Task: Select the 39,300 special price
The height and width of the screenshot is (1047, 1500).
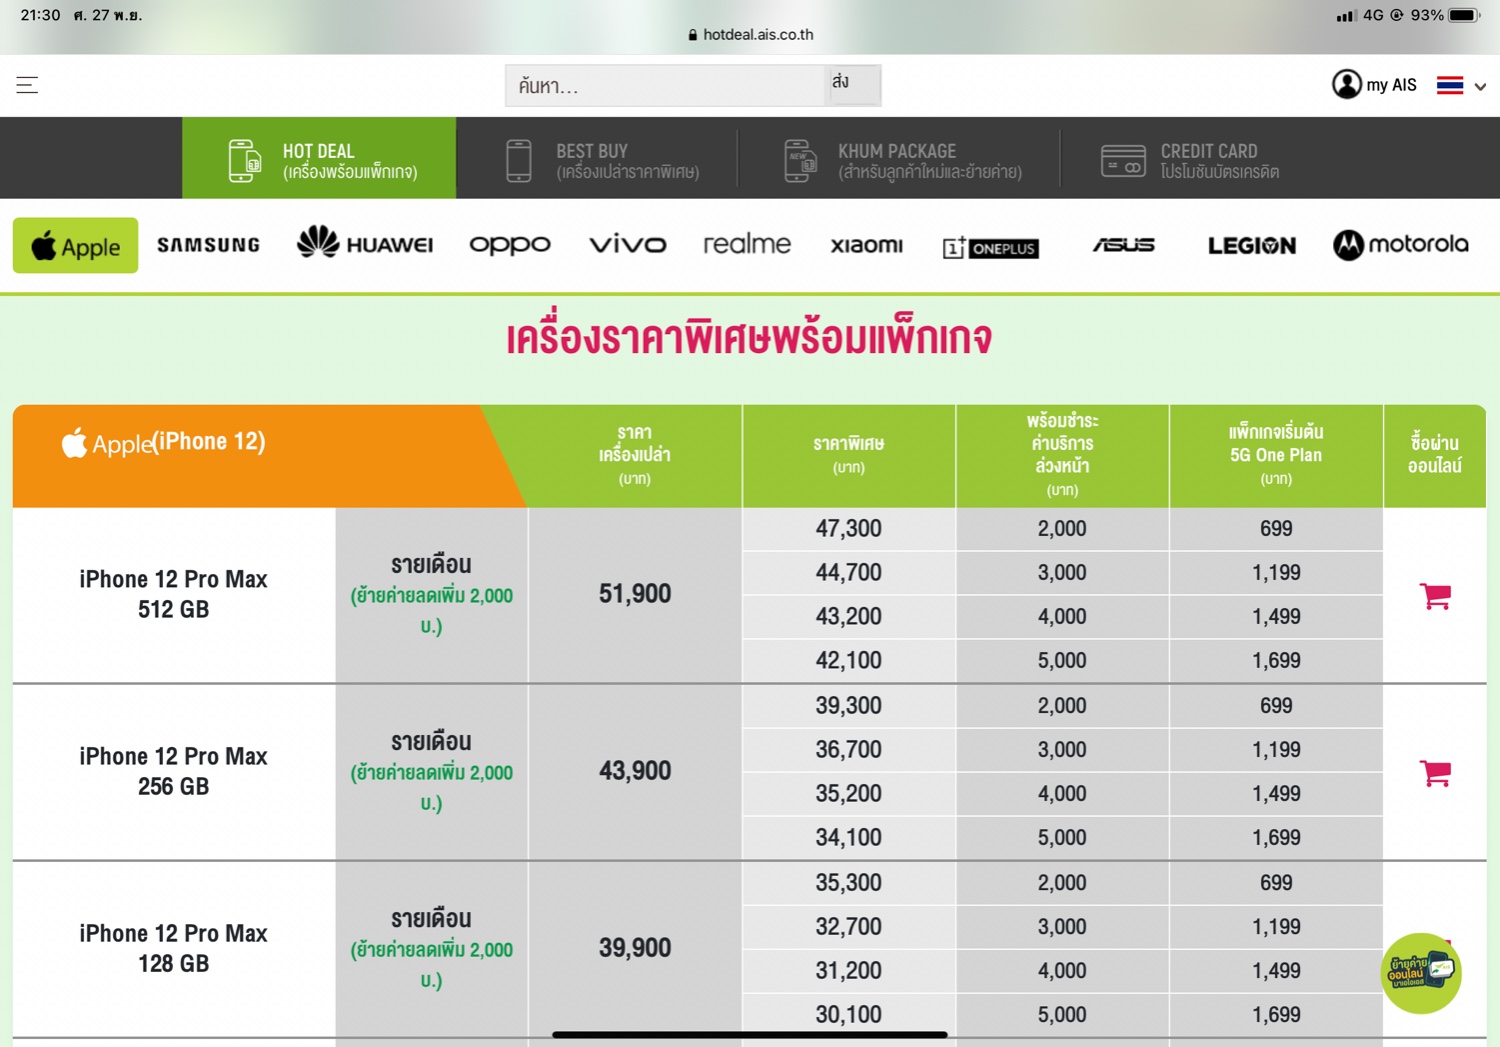Action: click(848, 706)
